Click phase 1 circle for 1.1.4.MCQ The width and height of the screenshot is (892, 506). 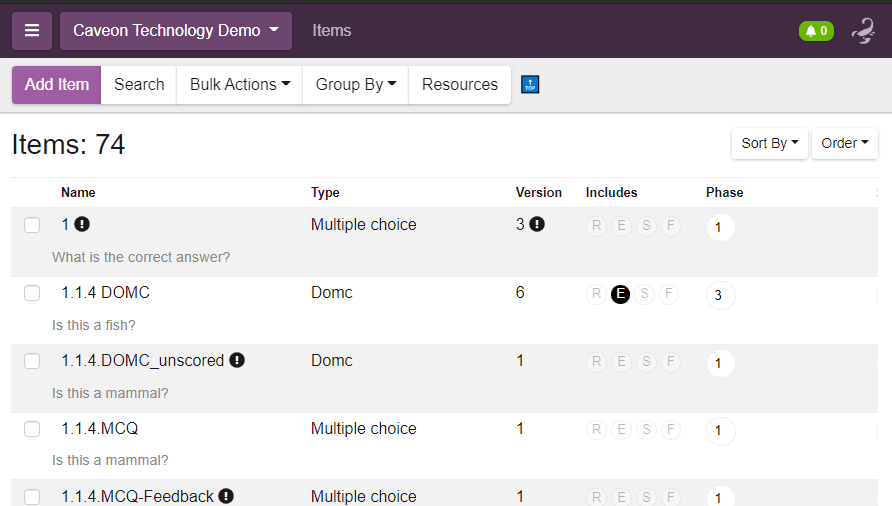click(x=721, y=431)
